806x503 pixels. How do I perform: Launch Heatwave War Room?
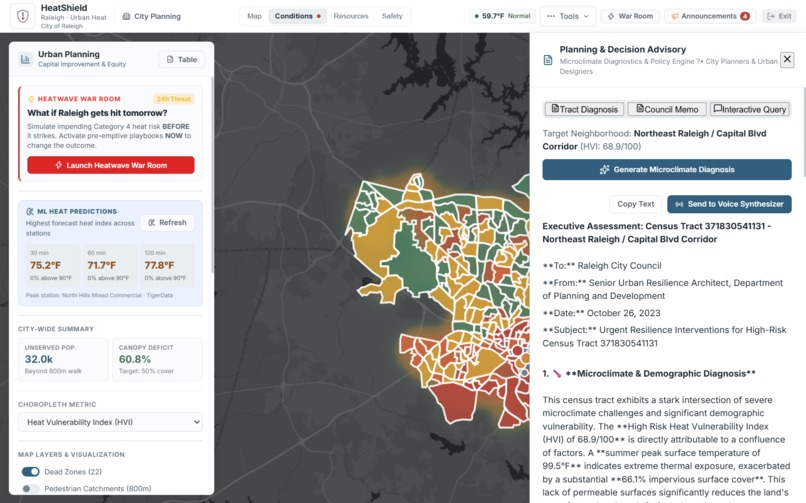[111, 165]
